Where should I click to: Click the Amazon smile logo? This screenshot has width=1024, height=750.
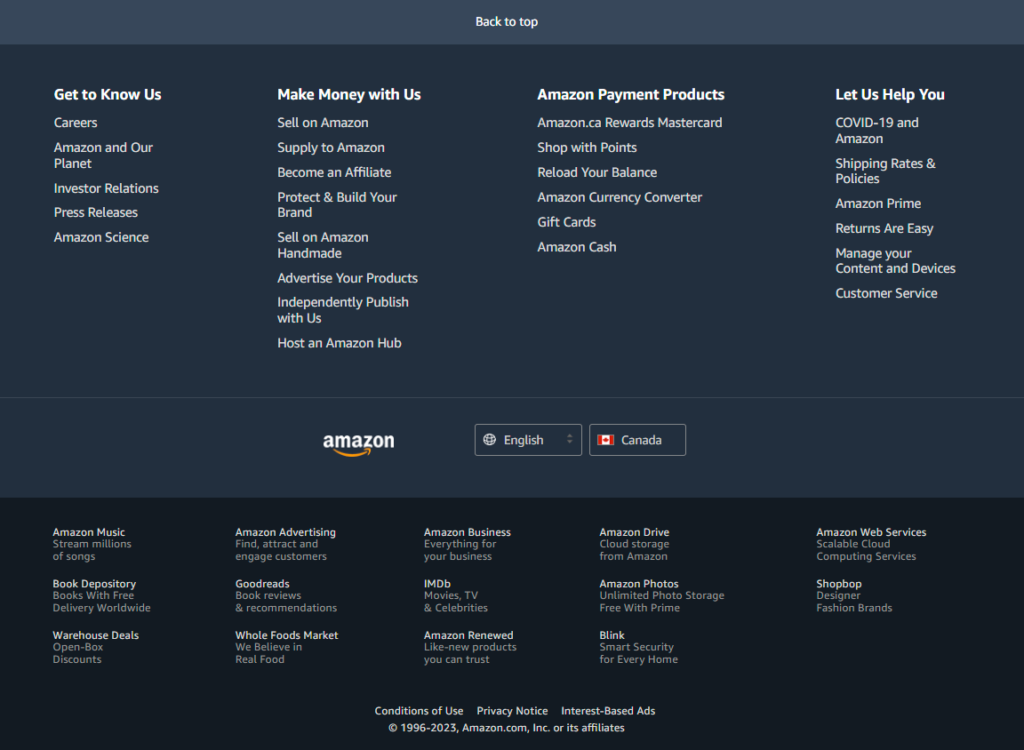359,444
